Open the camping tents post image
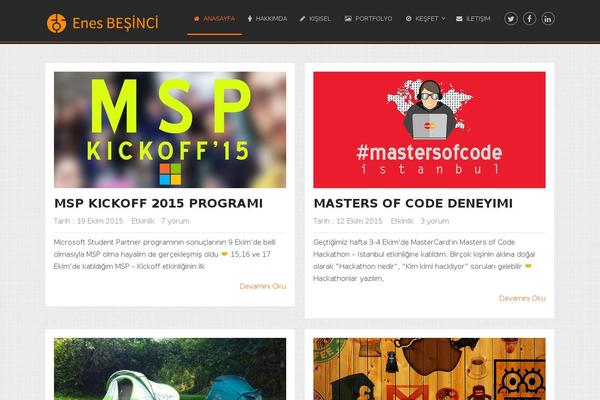600x400 pixels. (x=170, y=369)
